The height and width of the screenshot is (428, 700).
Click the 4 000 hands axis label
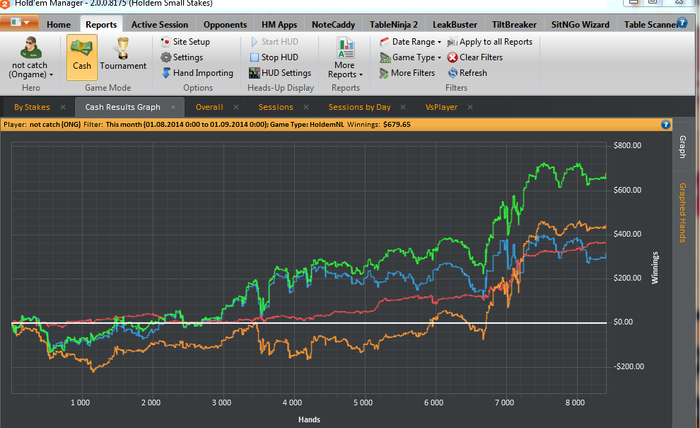click(x=292, y=403)
